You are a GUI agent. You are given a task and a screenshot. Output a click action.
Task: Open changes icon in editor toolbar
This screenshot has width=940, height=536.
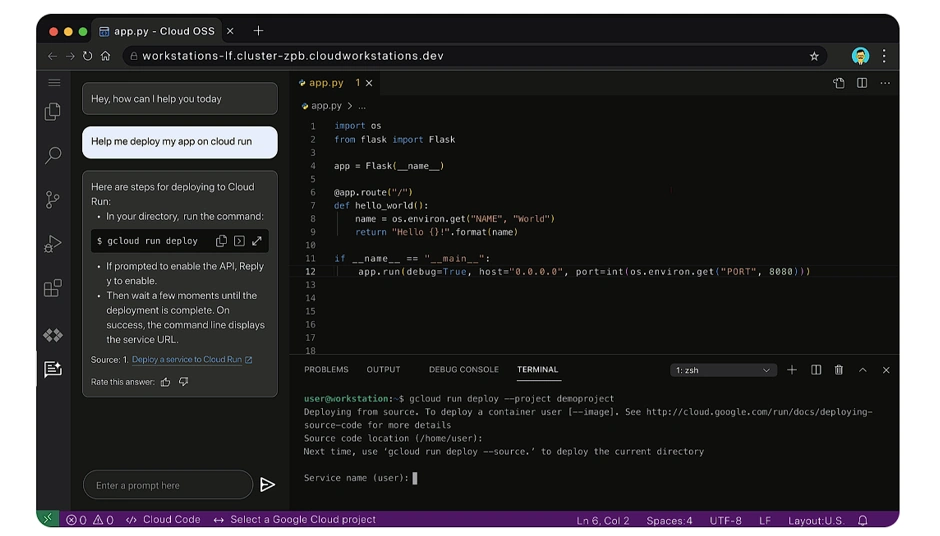[839, 83]
